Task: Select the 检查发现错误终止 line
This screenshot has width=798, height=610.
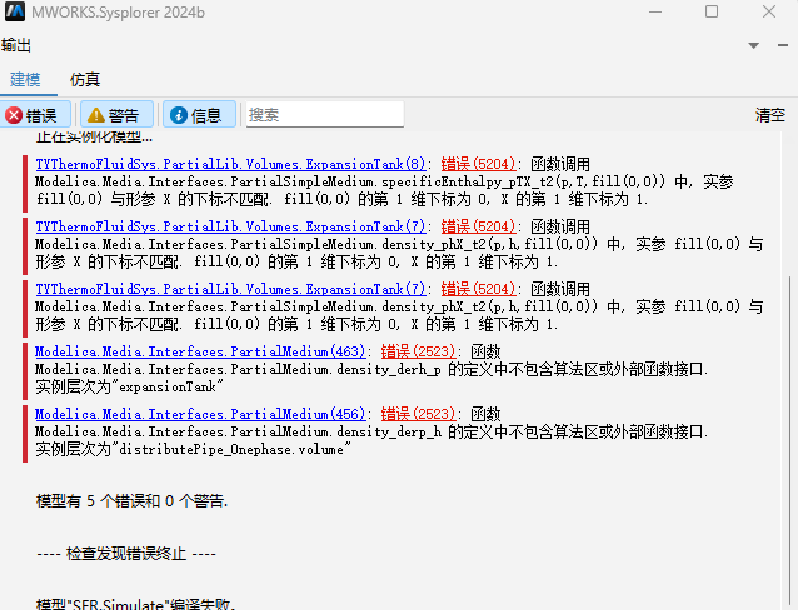Action: (x=126, y=553)
